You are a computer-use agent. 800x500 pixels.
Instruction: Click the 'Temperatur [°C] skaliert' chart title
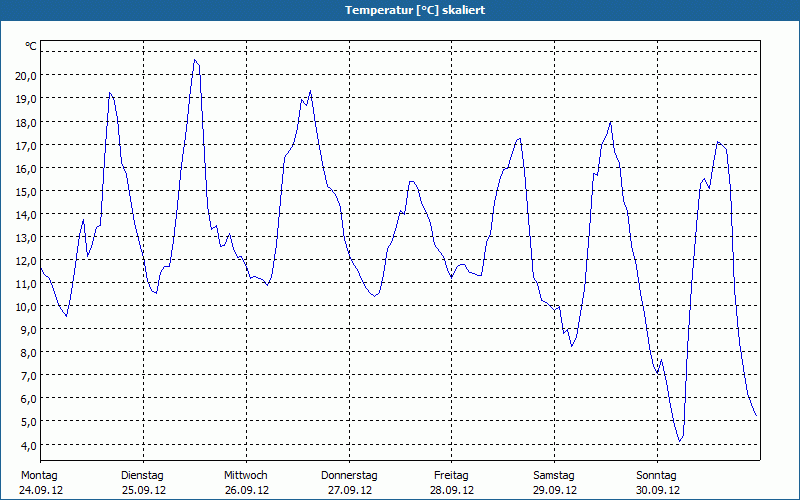[415, 10]
